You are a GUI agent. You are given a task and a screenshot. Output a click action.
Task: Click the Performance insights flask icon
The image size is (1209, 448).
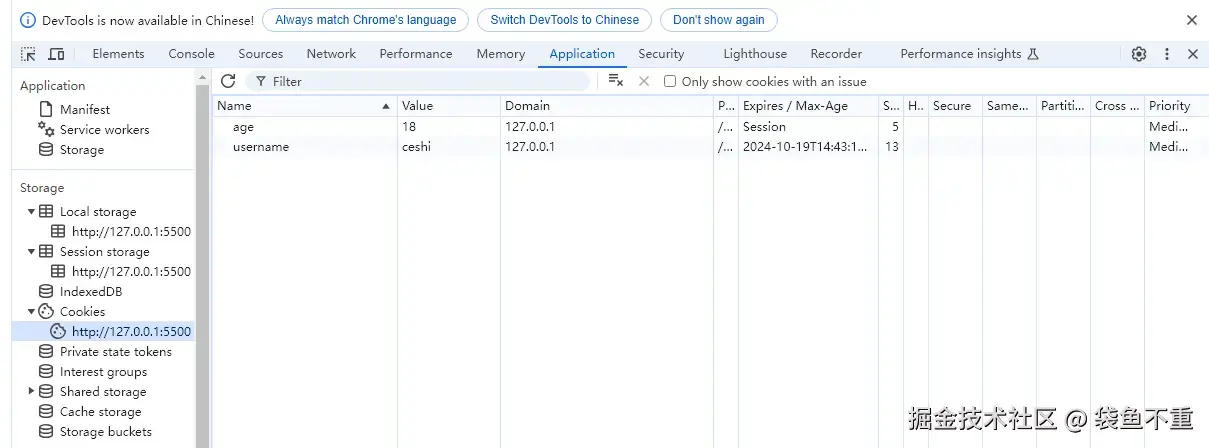(x=1033, y=54)
